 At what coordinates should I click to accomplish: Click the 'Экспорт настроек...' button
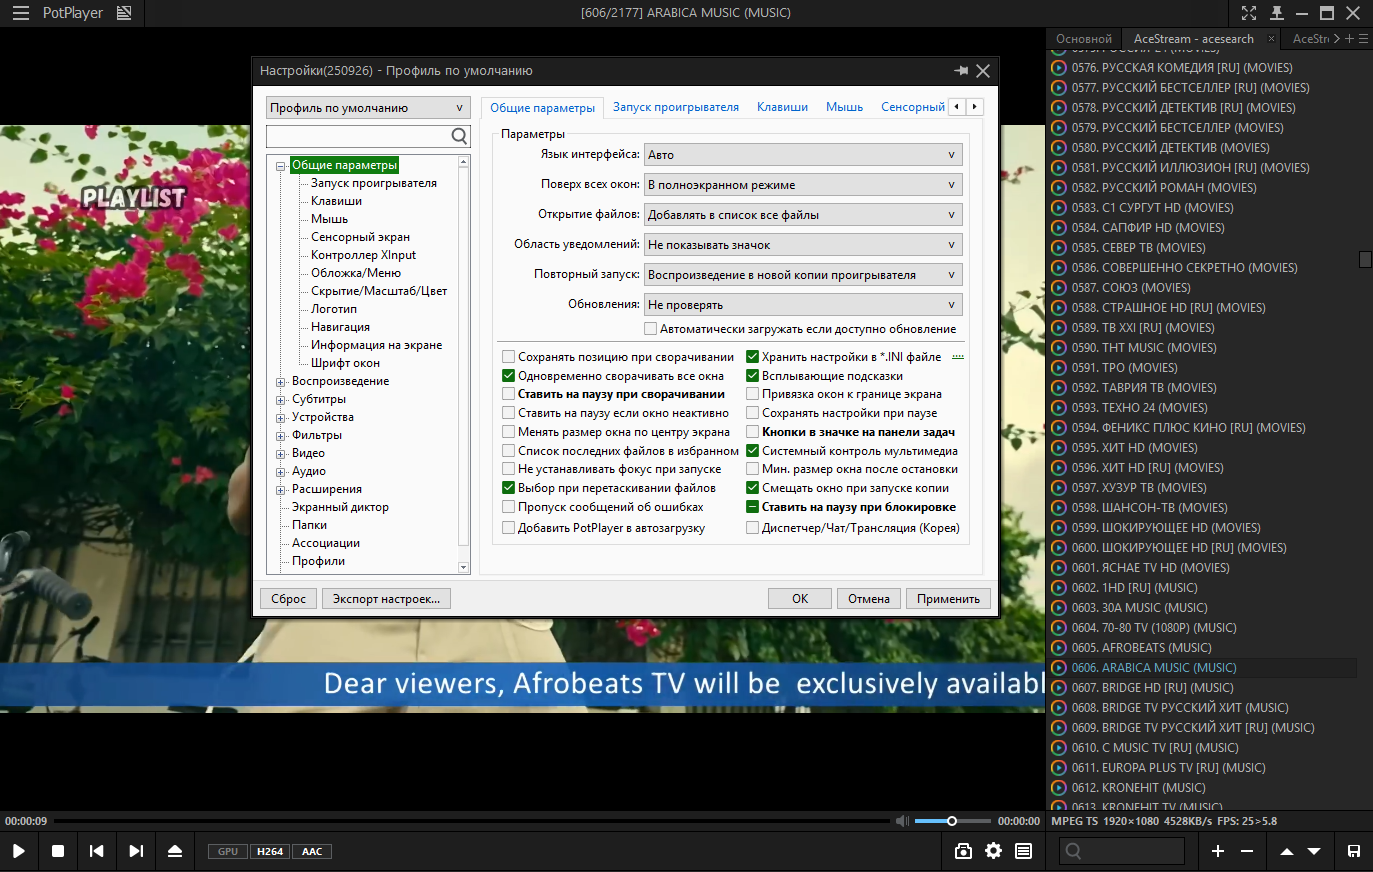coord(386,599)
